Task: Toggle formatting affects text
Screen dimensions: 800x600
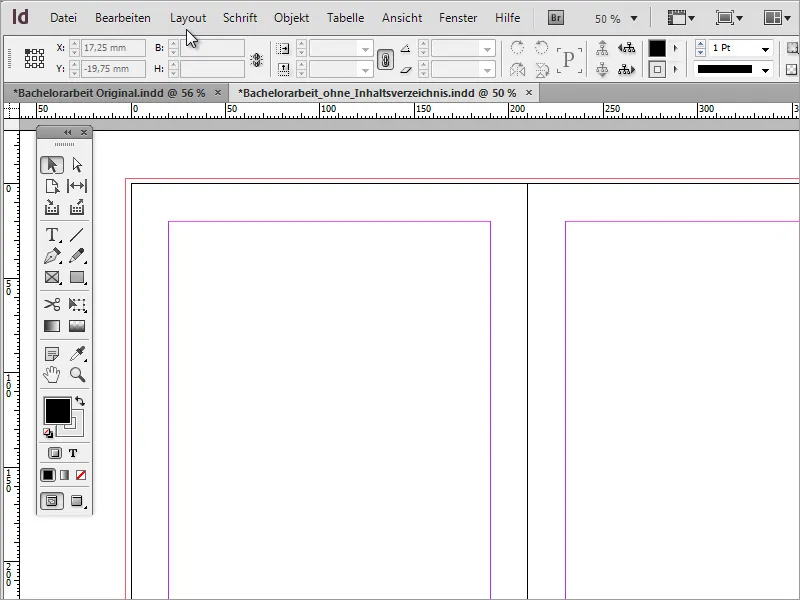Action: 73,453
